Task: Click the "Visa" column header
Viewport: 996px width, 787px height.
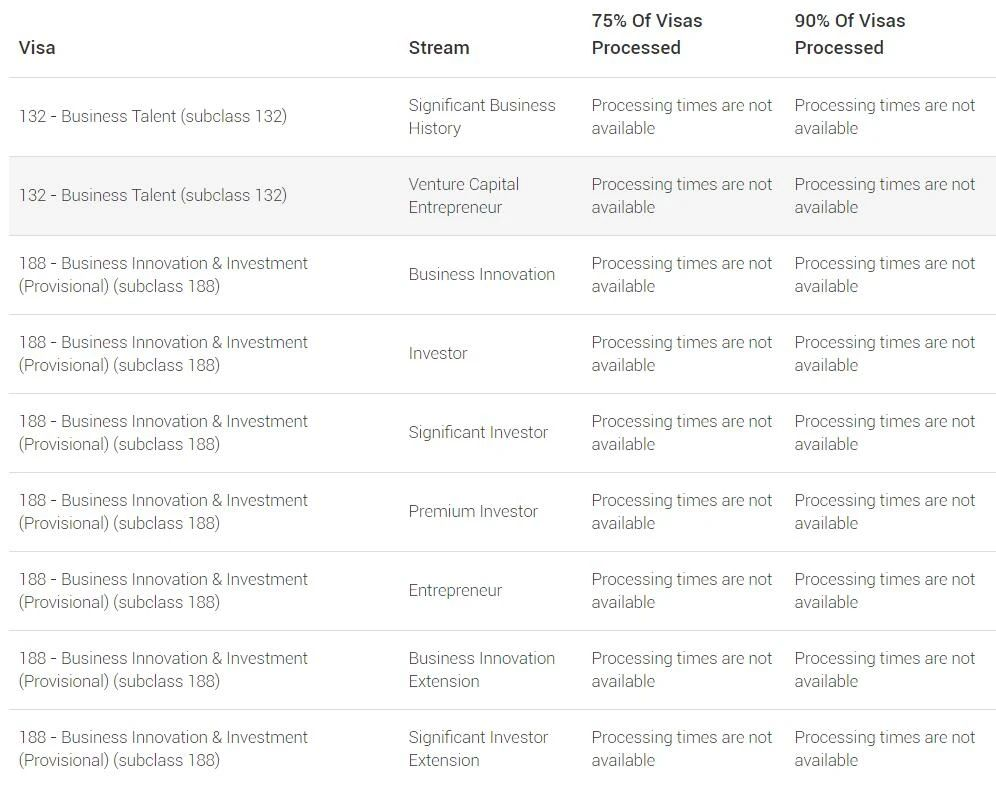Action: [37, 48]
